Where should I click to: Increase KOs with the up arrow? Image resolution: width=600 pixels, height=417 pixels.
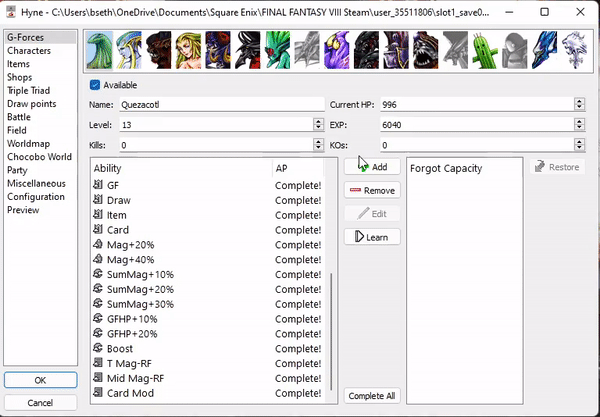coord(579,142)
